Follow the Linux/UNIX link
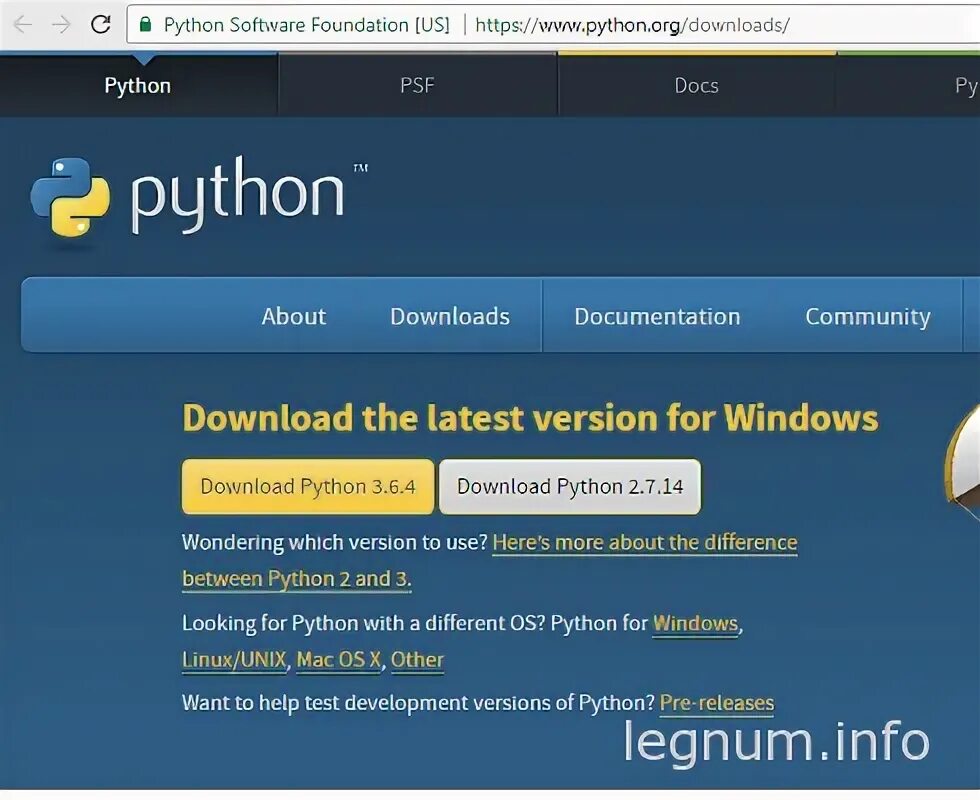 tap(234, 660)
